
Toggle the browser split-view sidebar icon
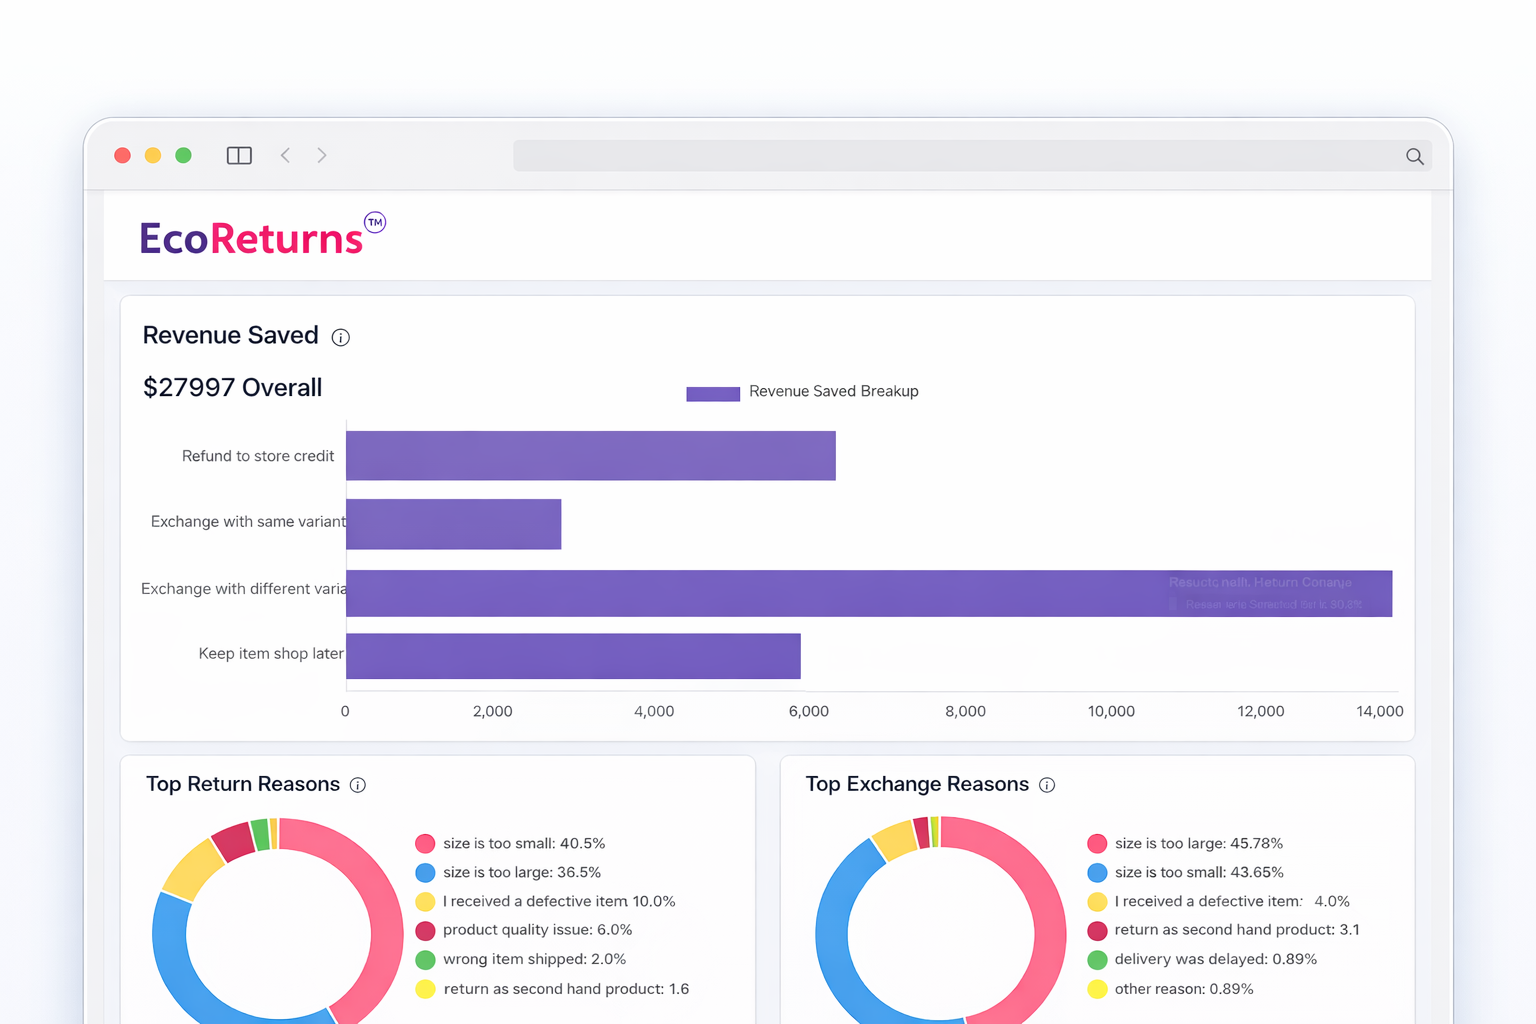click(x=239, y=155)
